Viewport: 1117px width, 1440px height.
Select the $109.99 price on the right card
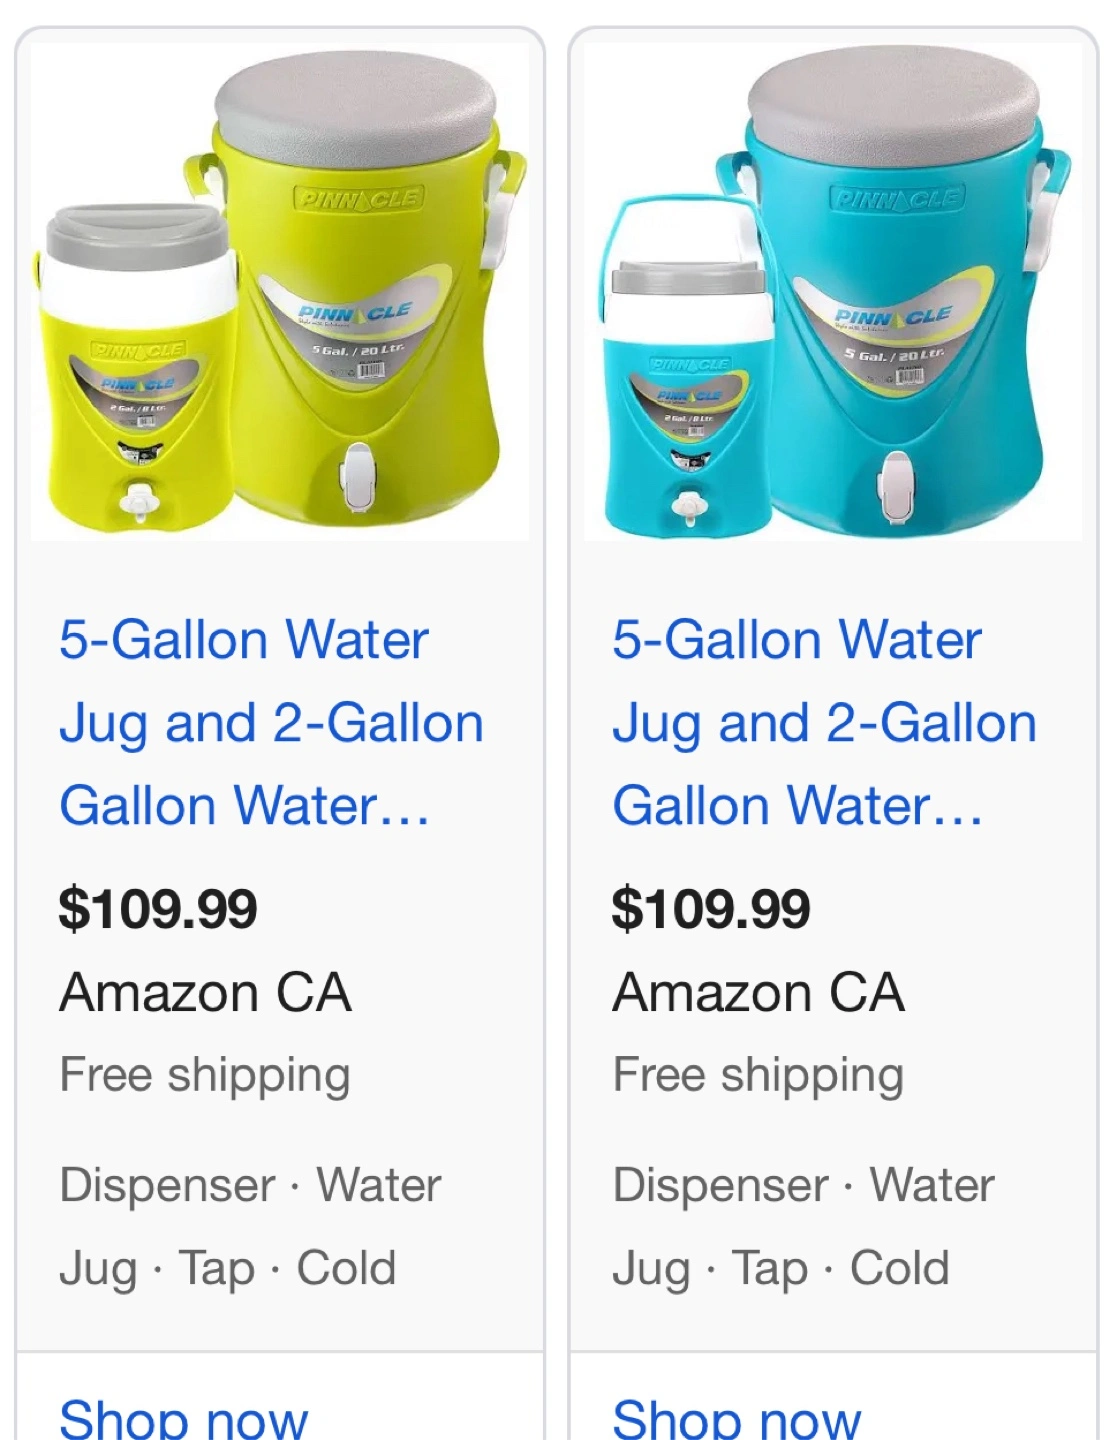click(711, 909)
